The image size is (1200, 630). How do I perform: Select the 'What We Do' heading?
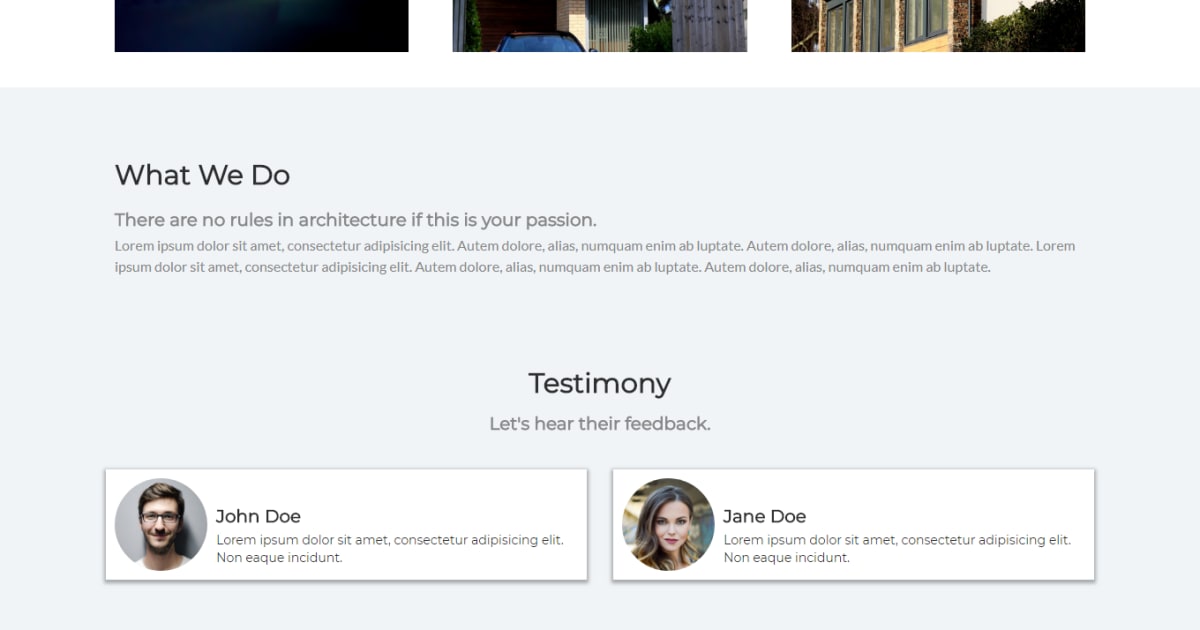pos(202,175)
